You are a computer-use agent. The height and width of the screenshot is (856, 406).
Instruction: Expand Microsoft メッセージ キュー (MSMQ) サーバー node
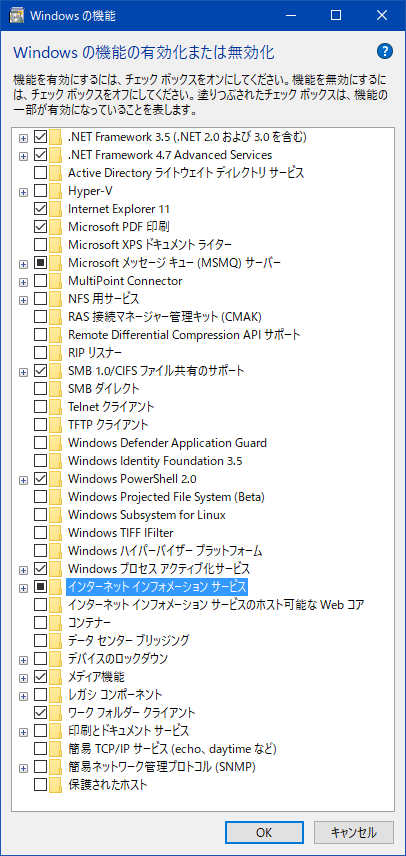[x=23, y=265]
